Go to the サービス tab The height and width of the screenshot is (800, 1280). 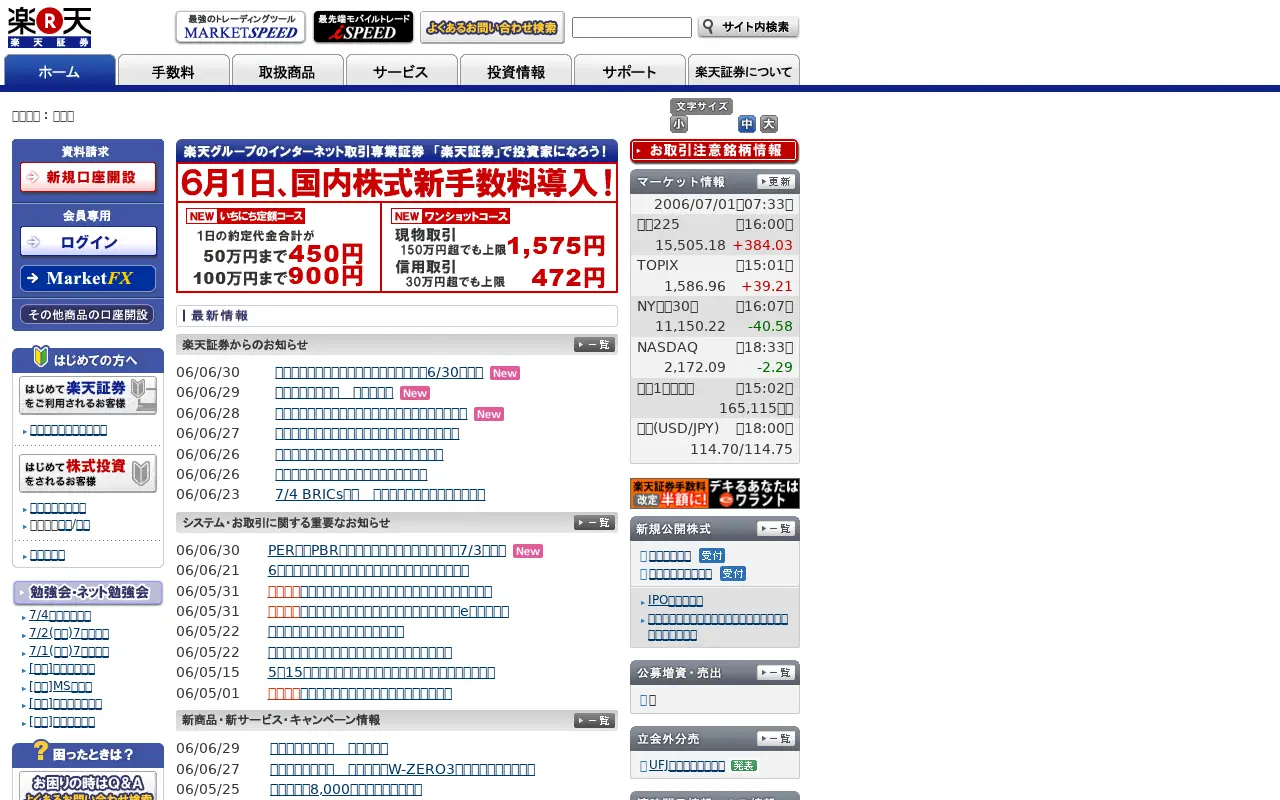402,71
